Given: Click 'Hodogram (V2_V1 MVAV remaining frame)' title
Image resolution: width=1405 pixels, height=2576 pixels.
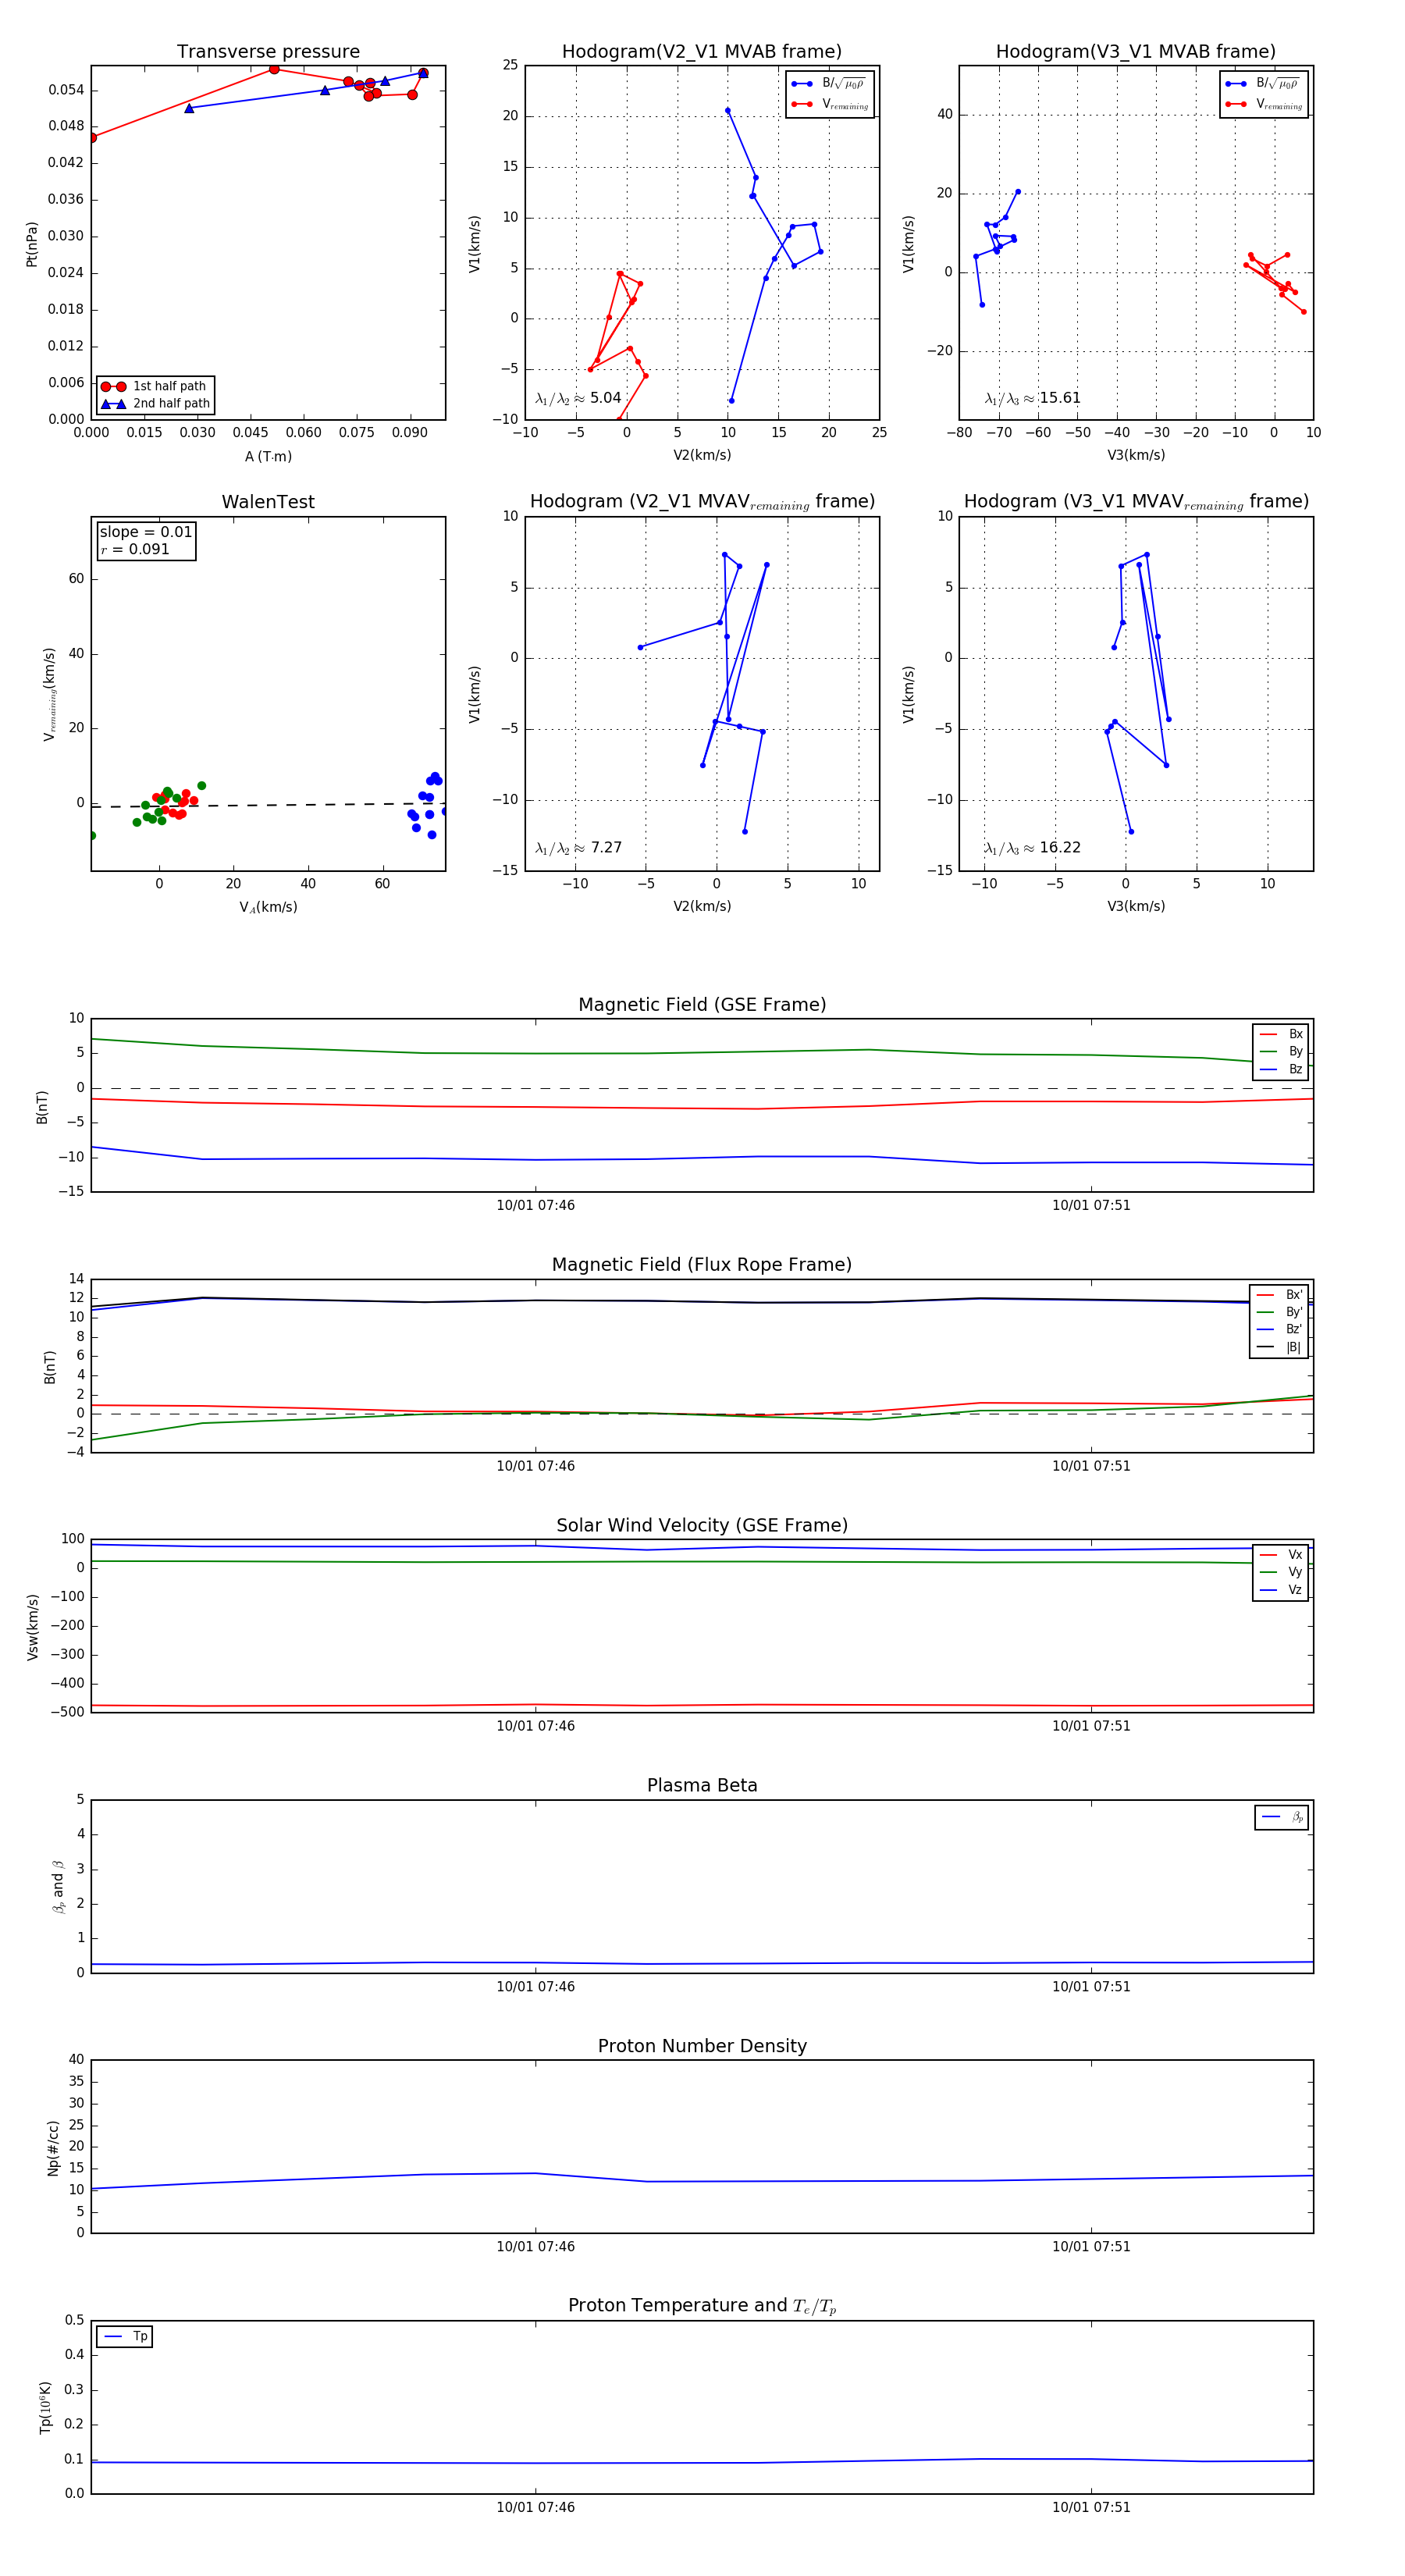Looking at the screenshot, I should (702, 502).
